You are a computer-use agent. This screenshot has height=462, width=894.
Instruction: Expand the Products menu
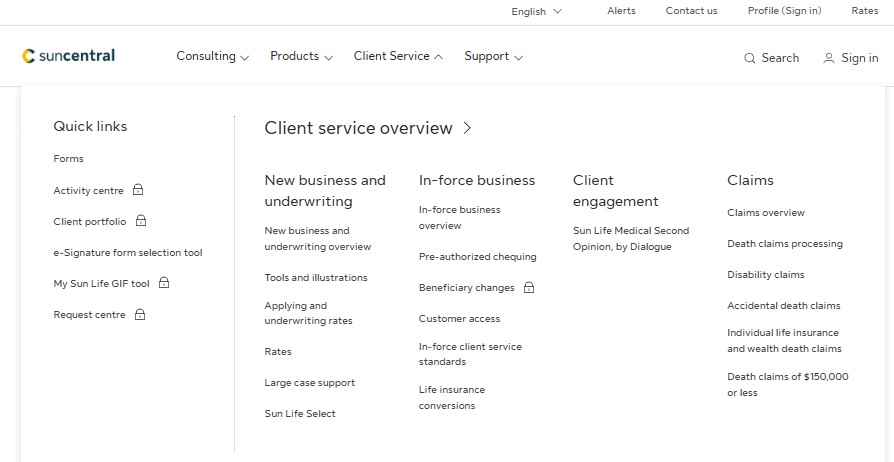click(x=301, y=57)
